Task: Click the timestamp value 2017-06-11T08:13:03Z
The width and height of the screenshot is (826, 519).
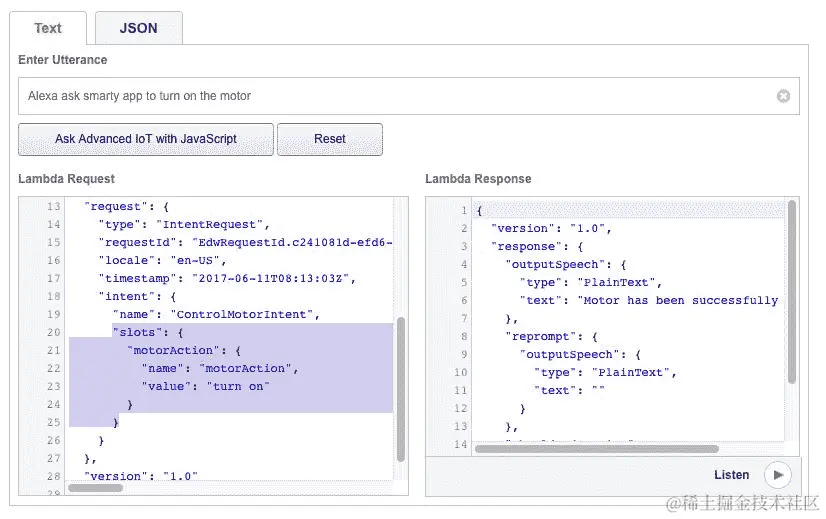Action: pos(273,278)
